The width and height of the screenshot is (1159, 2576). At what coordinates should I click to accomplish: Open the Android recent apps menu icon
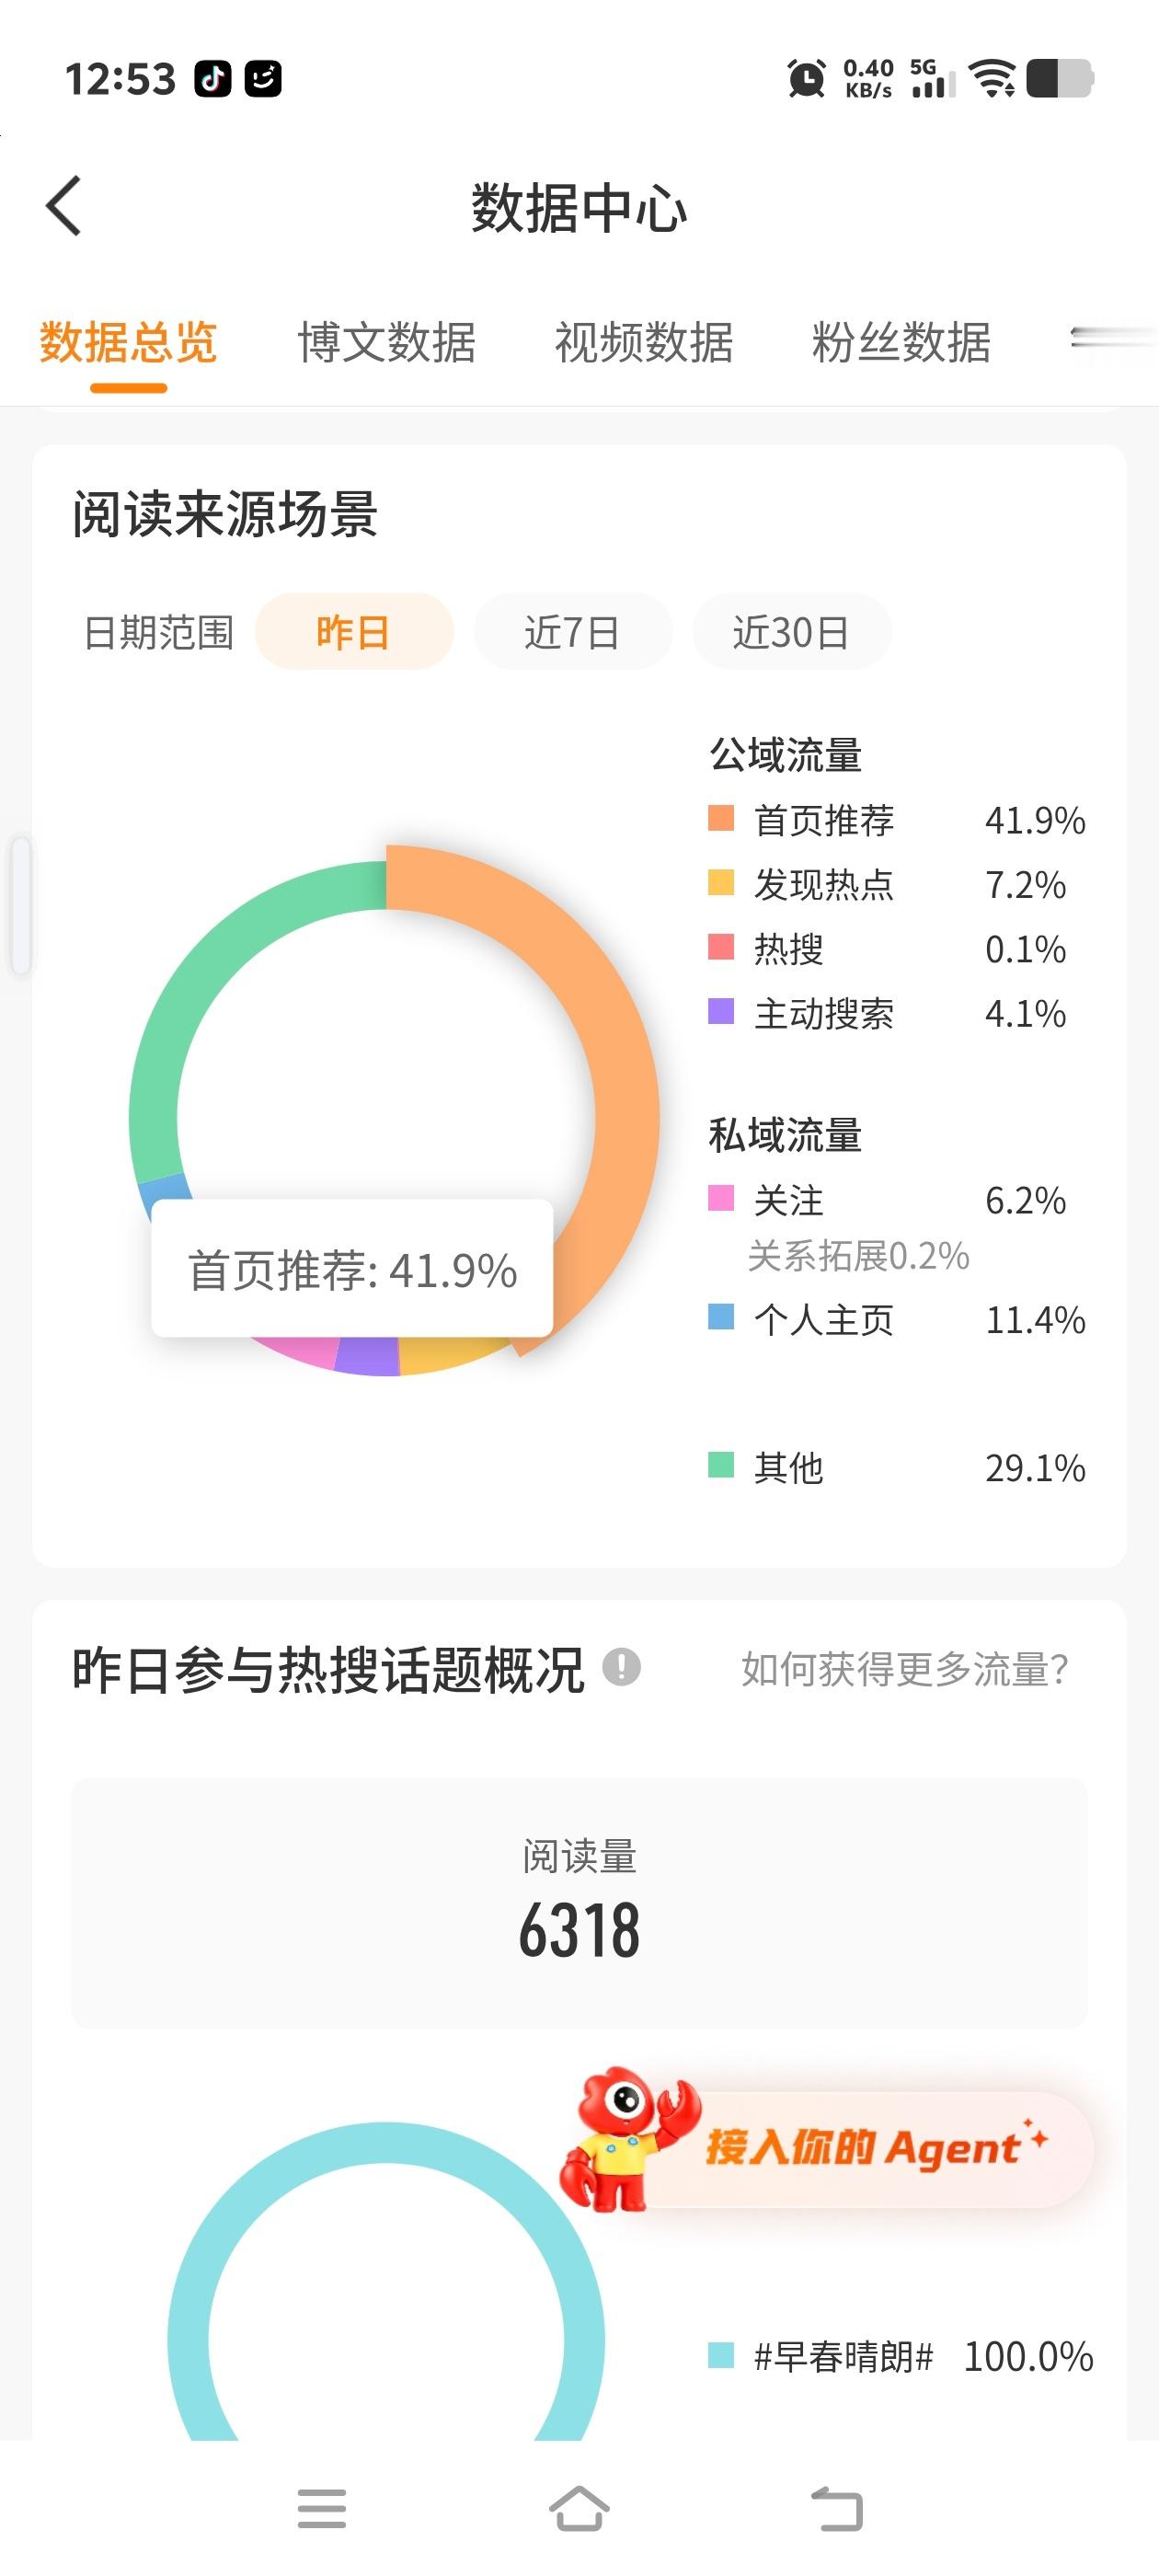coord(322,2509)
